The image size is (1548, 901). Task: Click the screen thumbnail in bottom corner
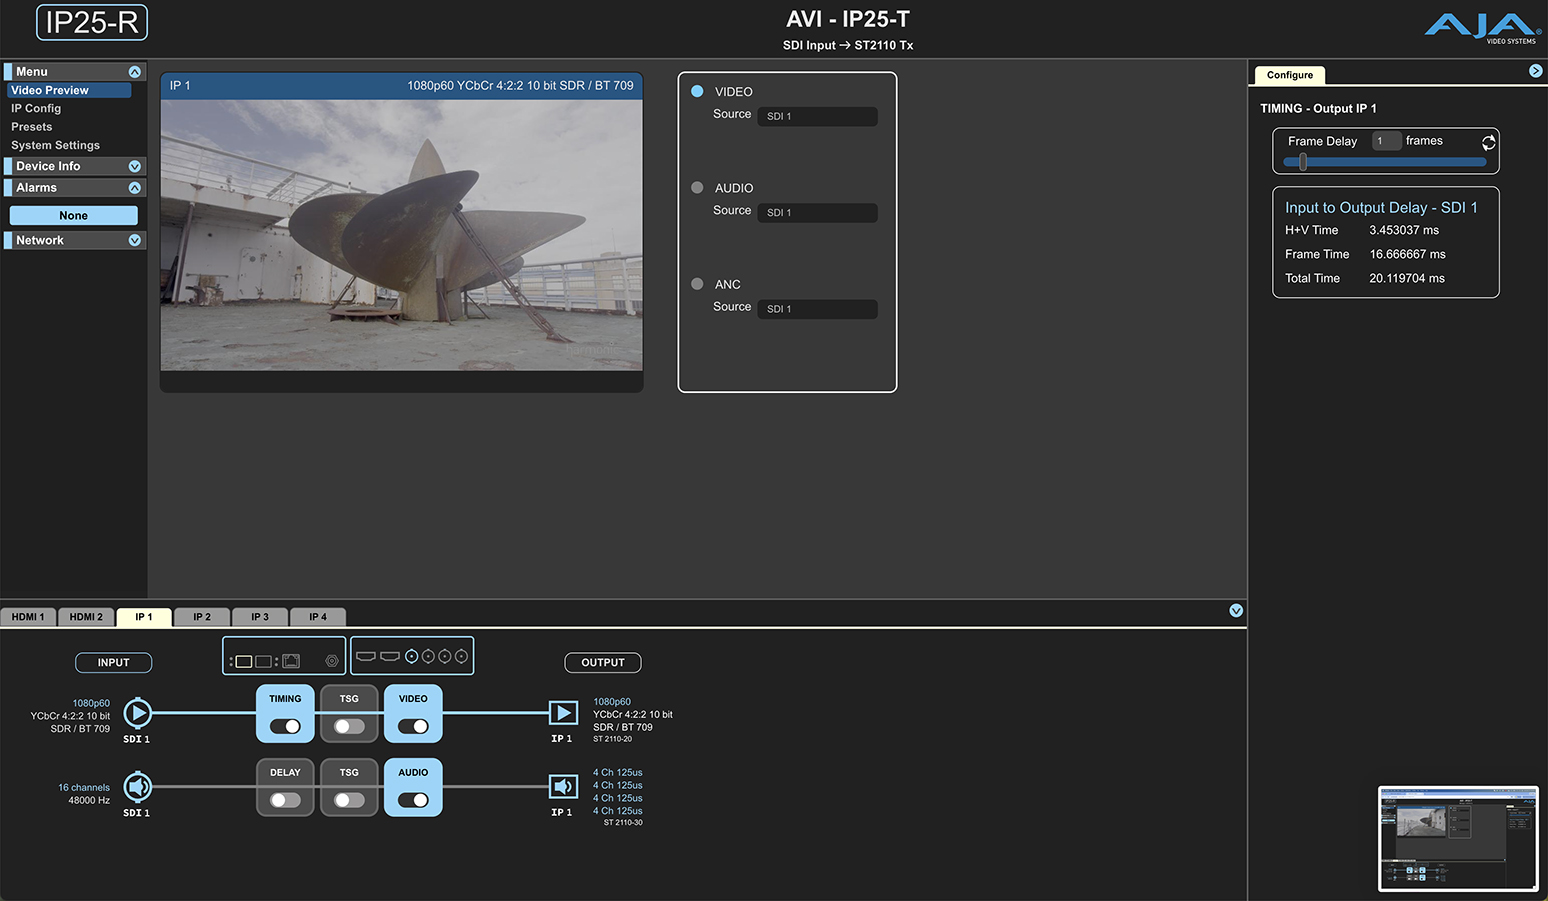[1458, 838]
